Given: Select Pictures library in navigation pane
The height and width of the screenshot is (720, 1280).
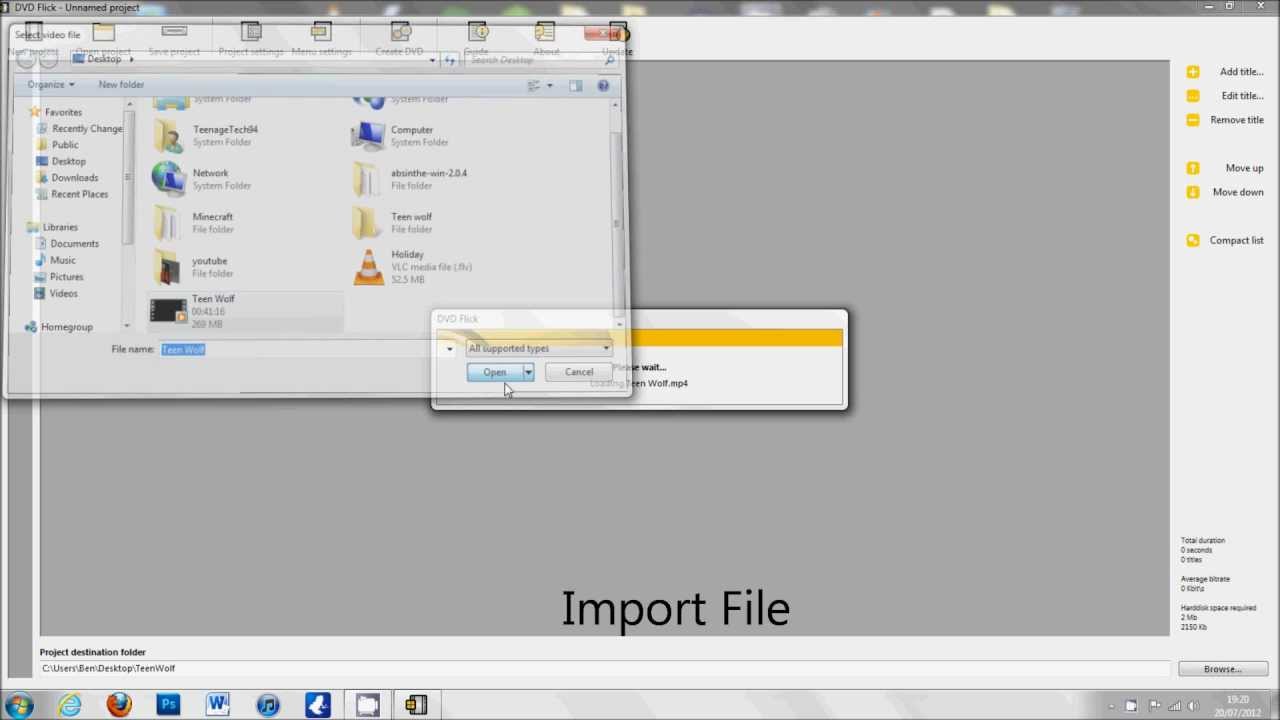Looking at the screenshot, I should 66,277.
